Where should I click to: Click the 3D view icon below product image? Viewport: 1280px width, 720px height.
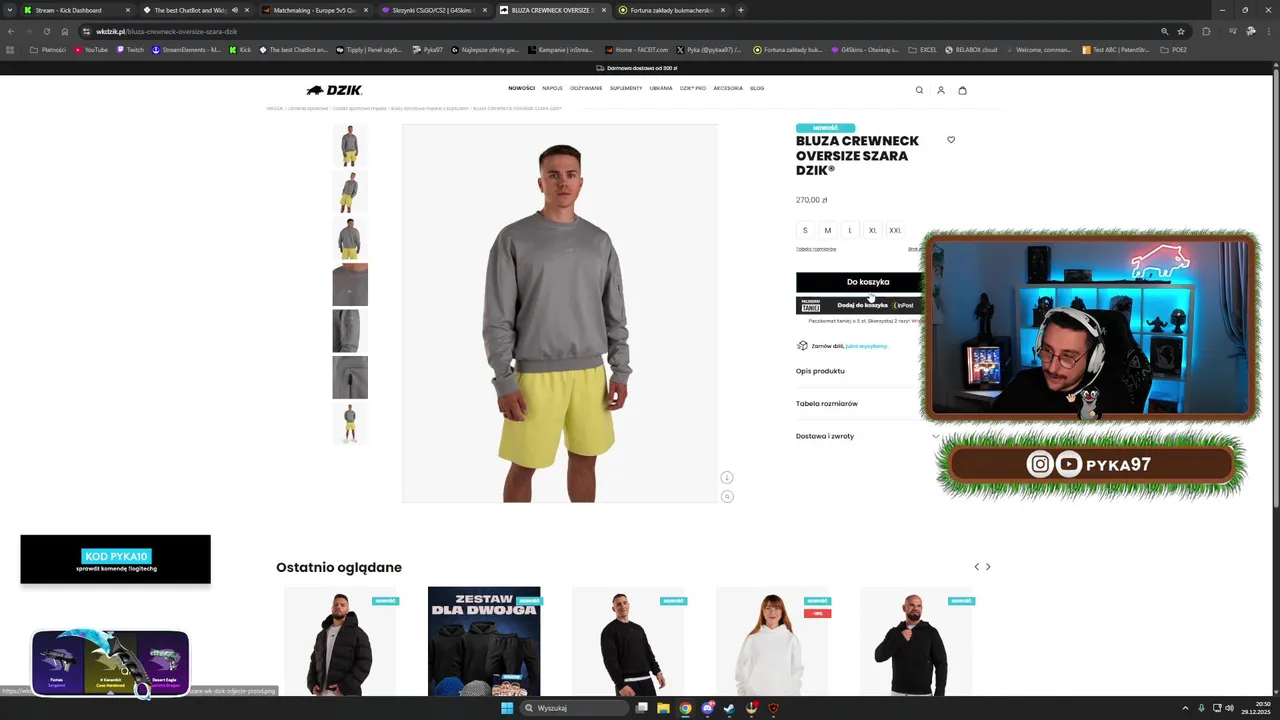click(727, 477)
